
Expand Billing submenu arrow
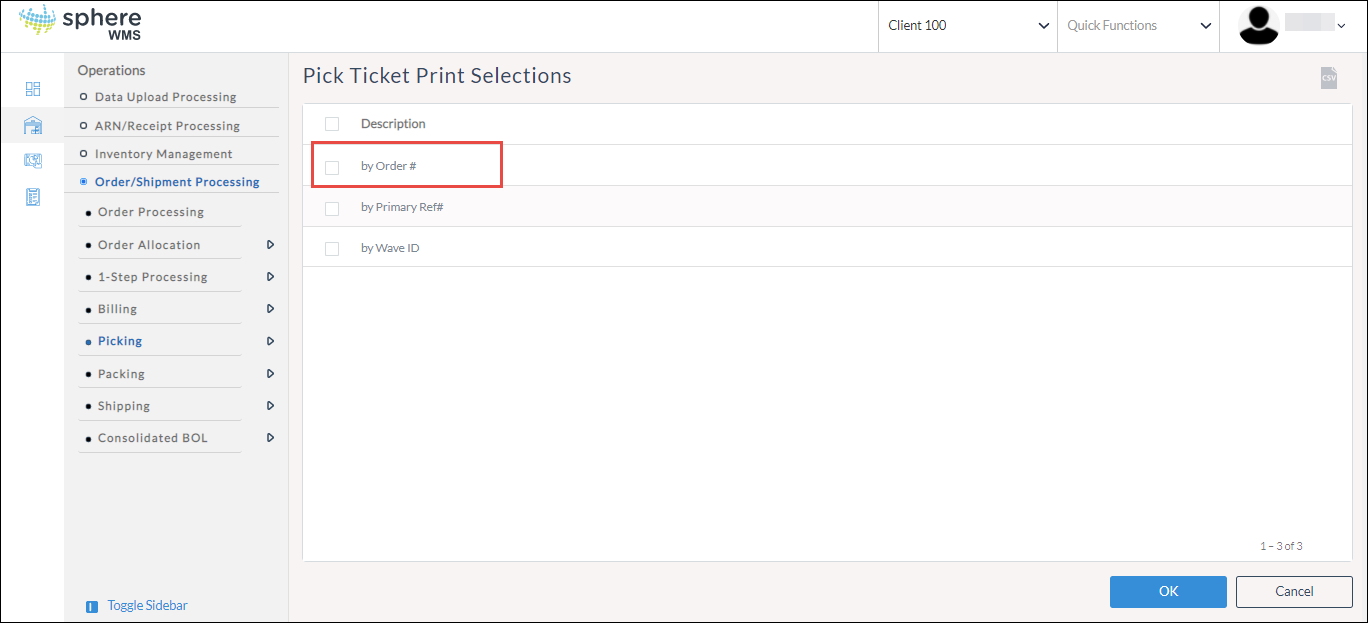coord(270,309)
